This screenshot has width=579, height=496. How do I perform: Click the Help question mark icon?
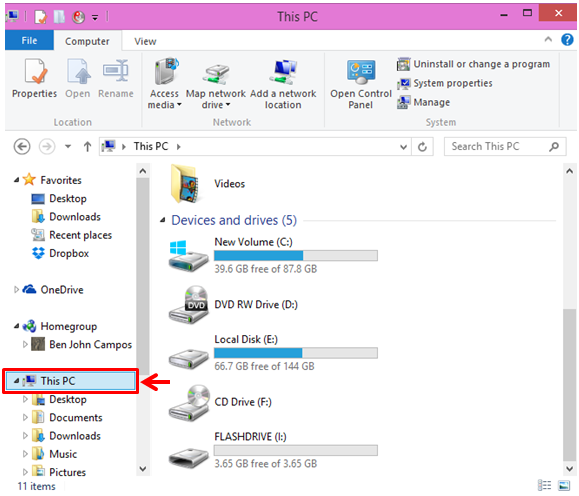567,40
